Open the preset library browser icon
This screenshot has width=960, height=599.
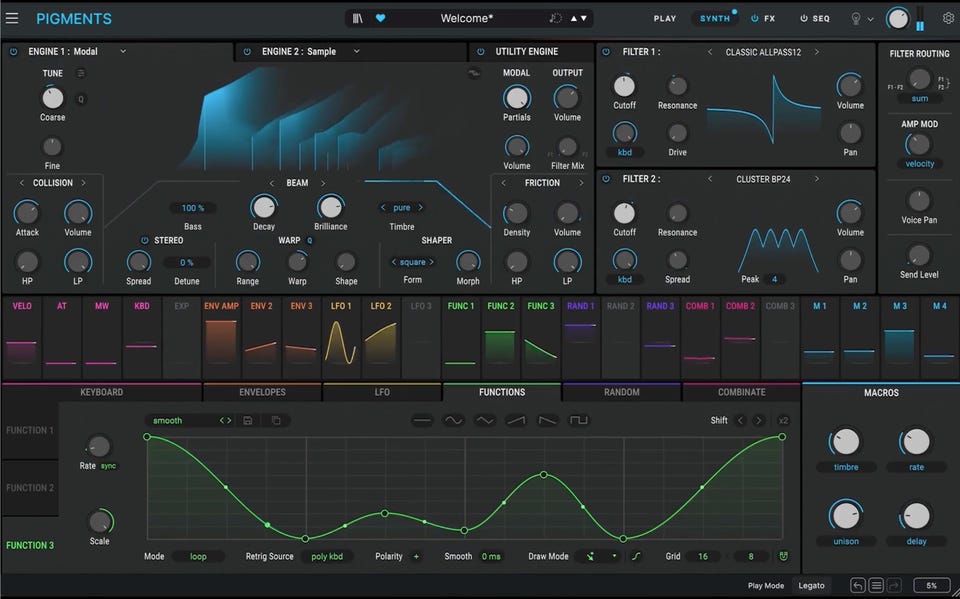point(358,18)
